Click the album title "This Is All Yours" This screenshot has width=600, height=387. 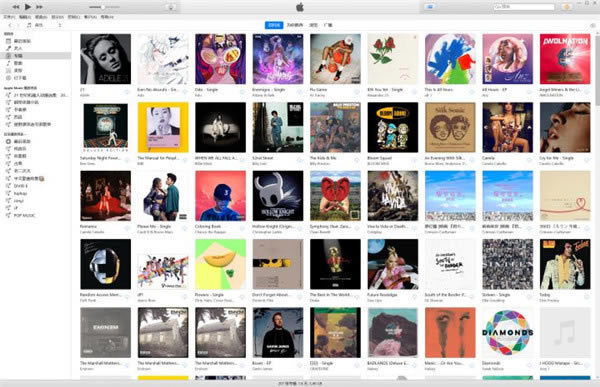point(439,90)
